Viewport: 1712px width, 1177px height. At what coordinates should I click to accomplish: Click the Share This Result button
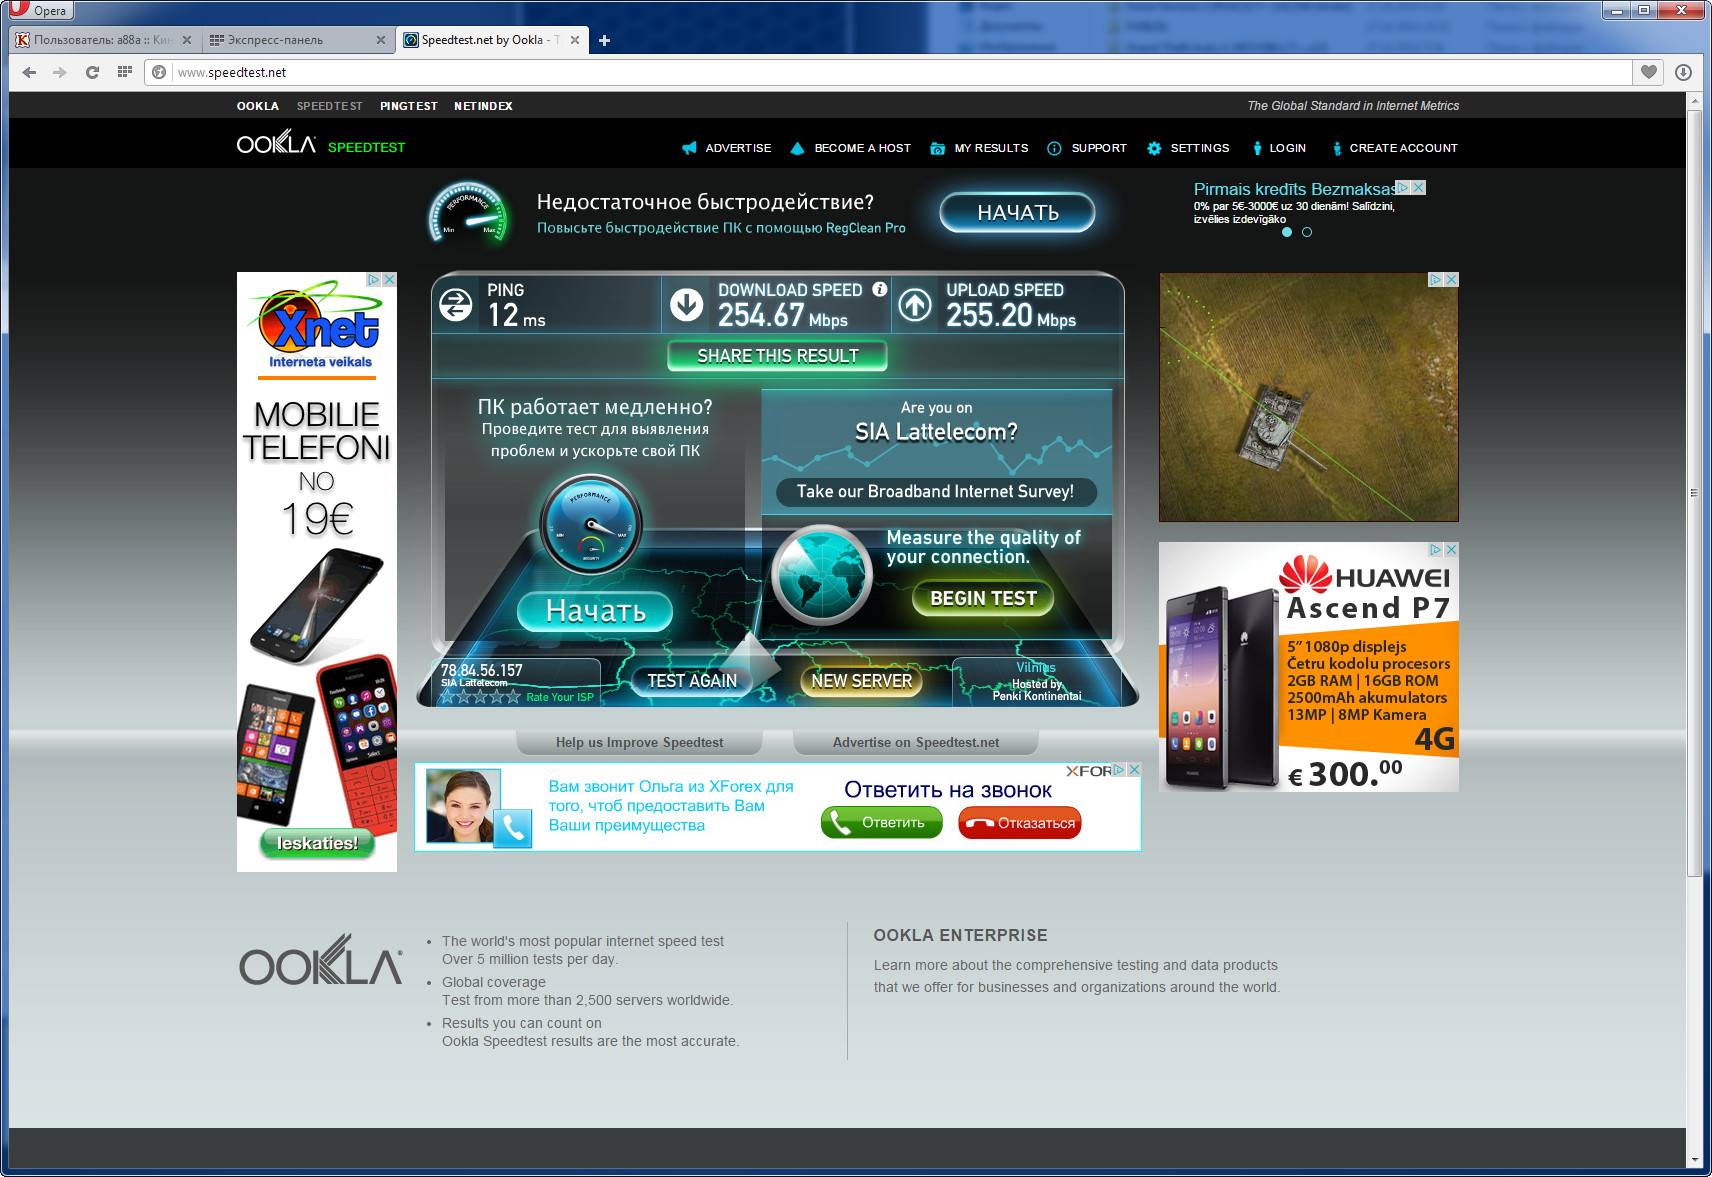click(x=777, y=356)
